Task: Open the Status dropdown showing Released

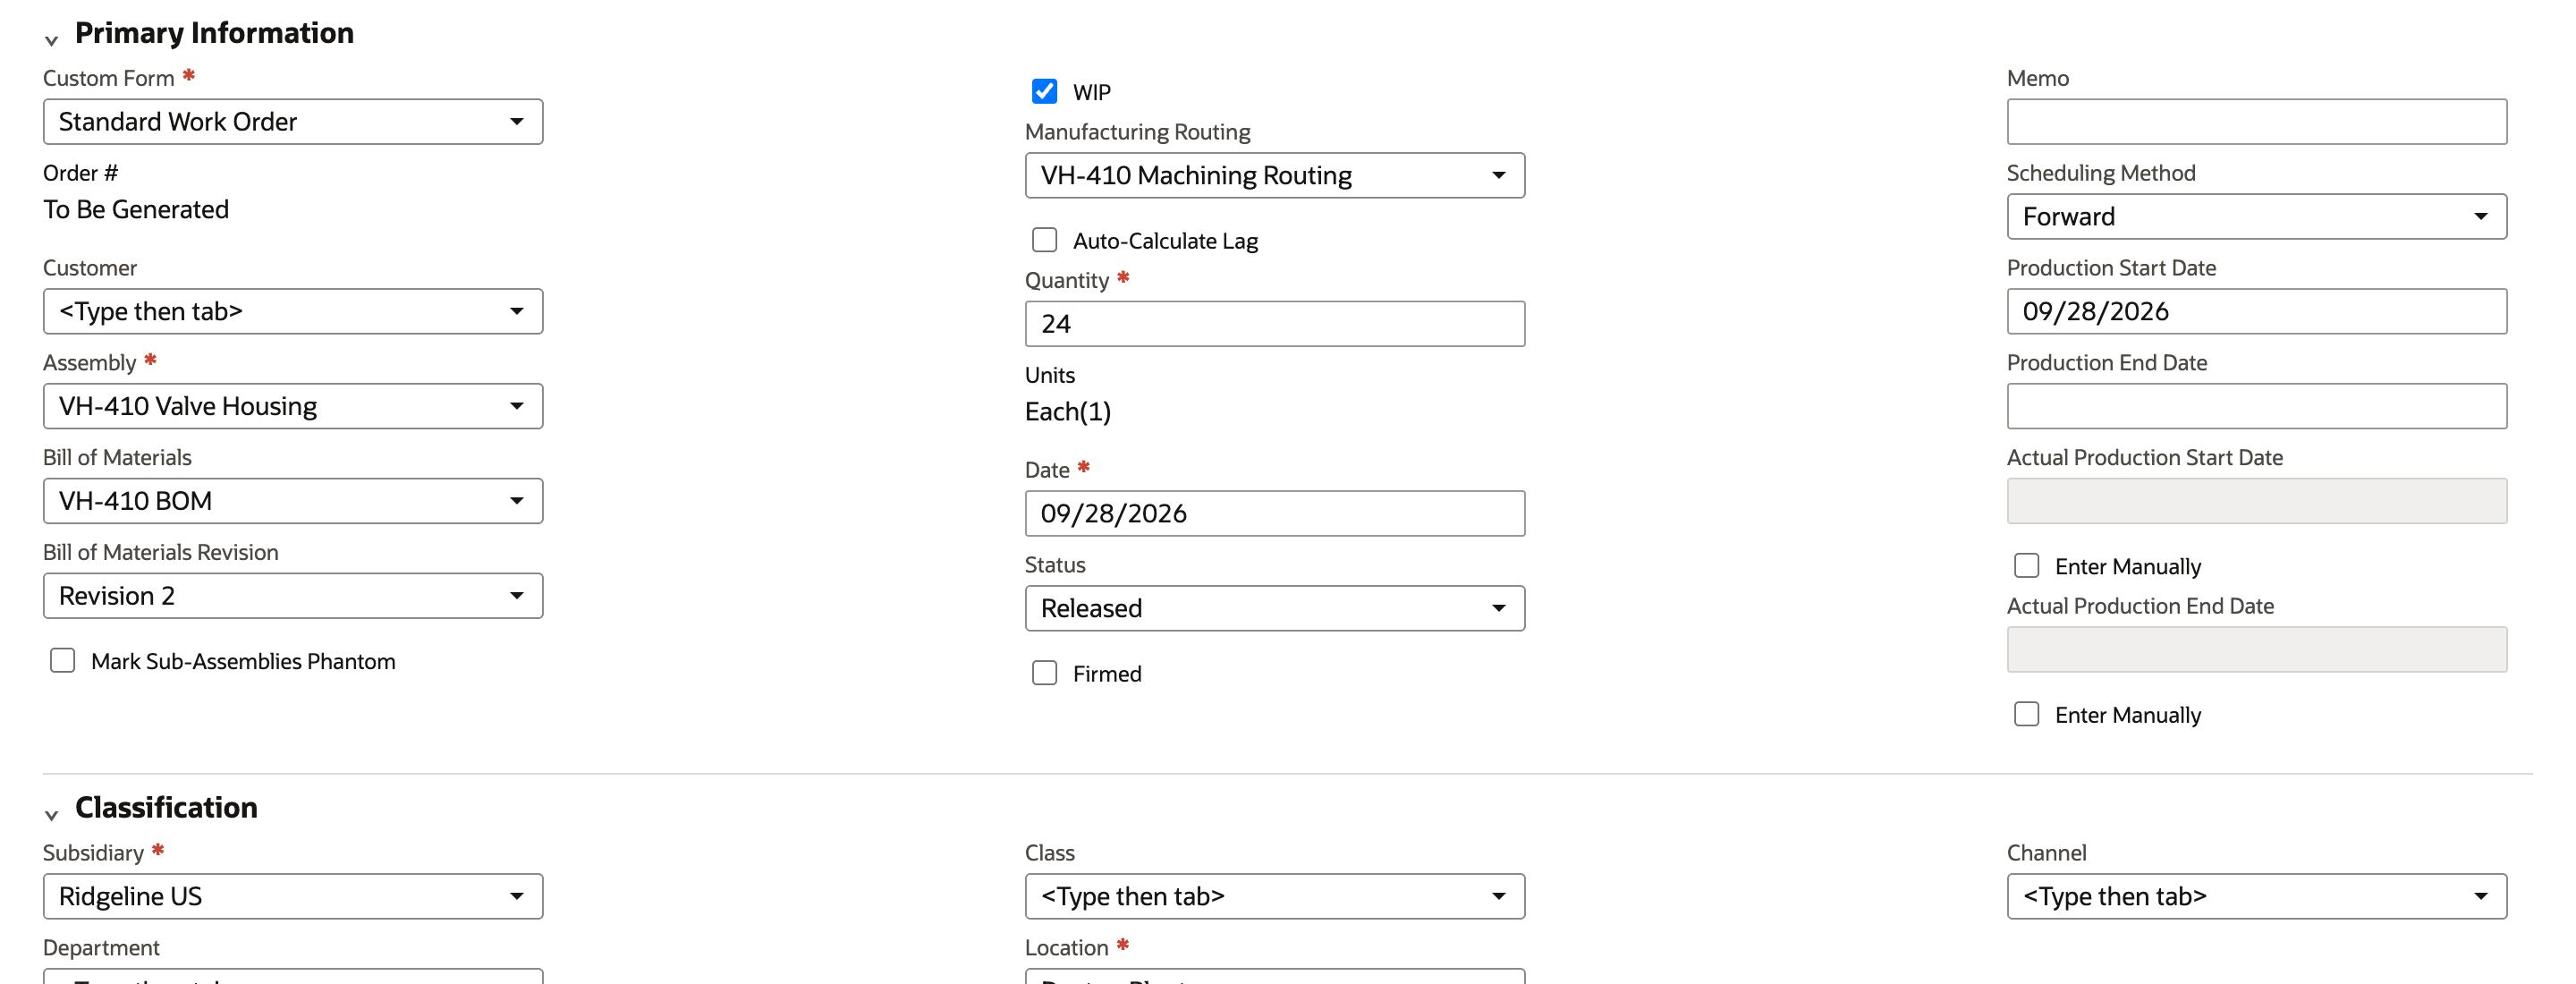Action: tap(1275, 609)
